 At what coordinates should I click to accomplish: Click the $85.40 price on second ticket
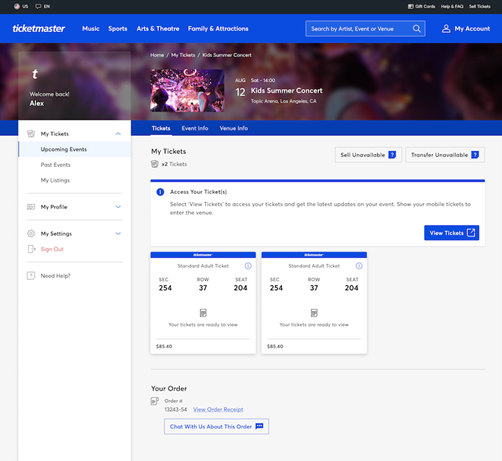pos(275,346)
